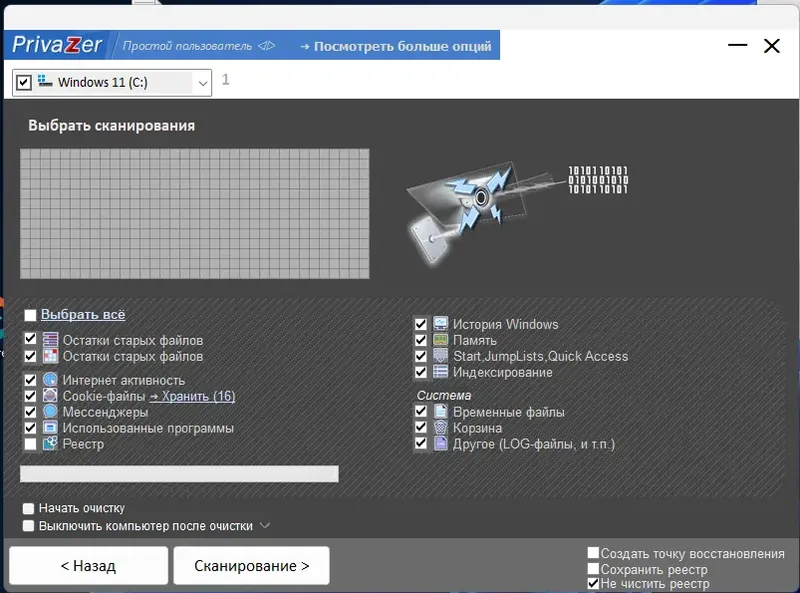Click the Интернет активность globe icon
Screen dimensions: 800x593
click(x=50, y=380)
